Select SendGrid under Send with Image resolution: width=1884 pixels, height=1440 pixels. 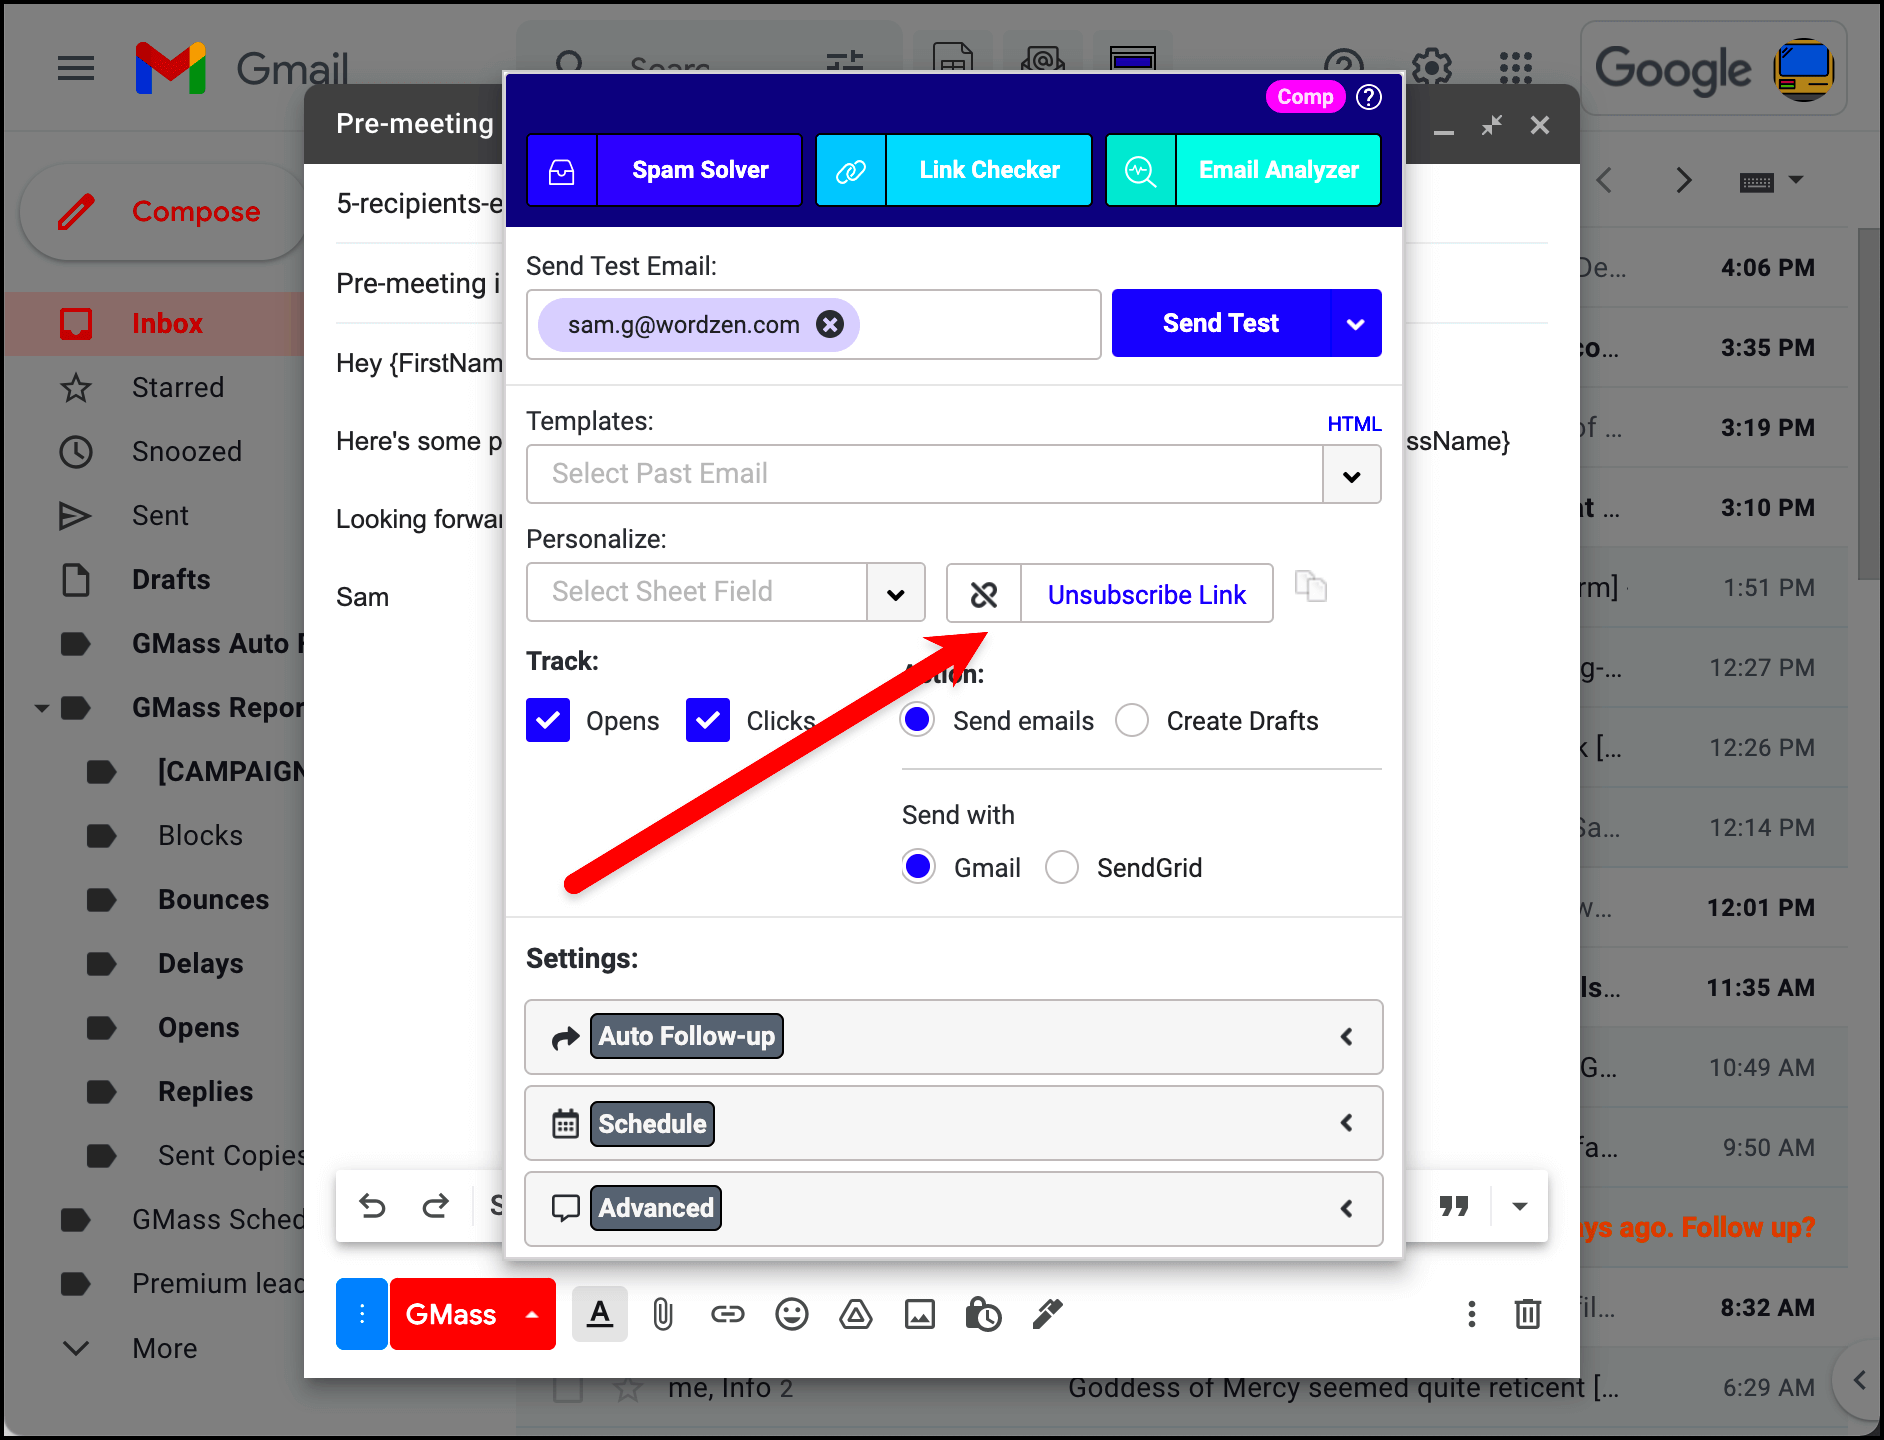[x=1062, y=867]
